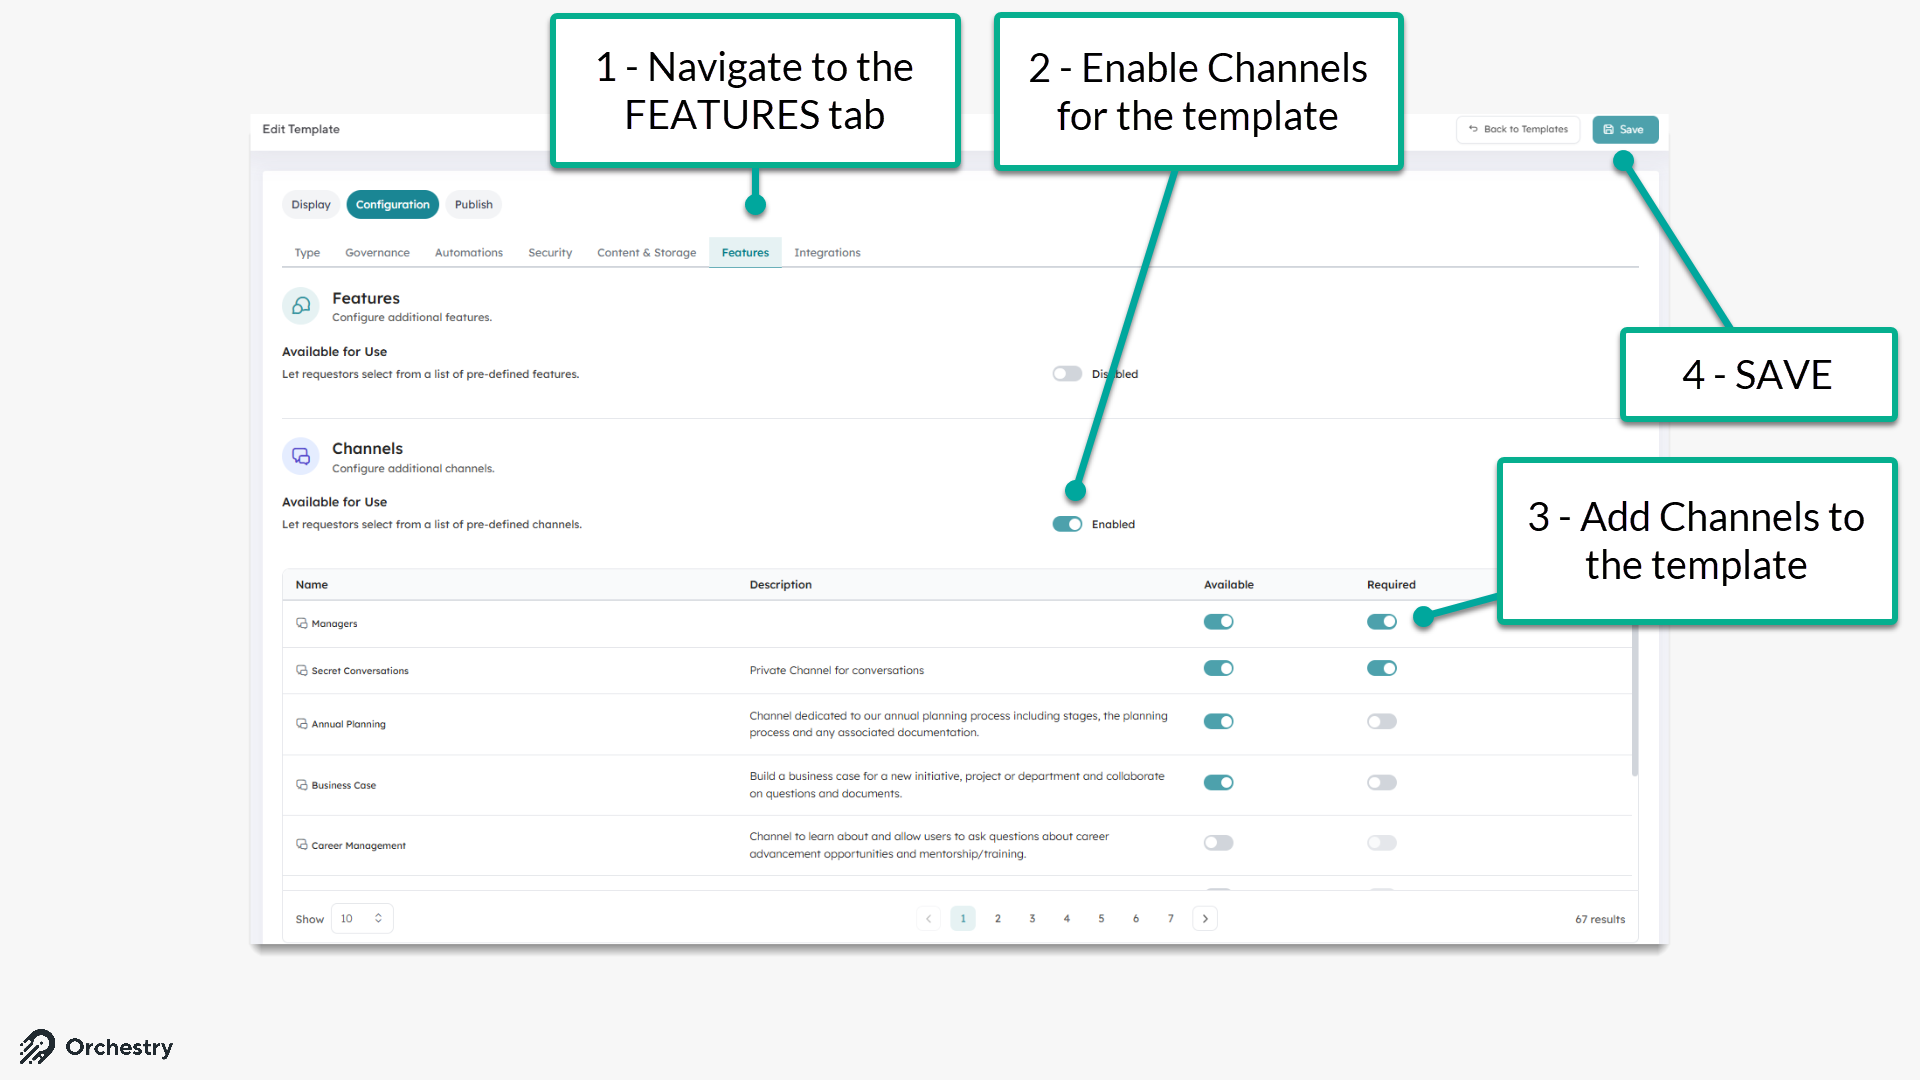Go to page 2
Image resolution: width=1920 pixels, height=1080 pixels.
(x=998, y=918)
